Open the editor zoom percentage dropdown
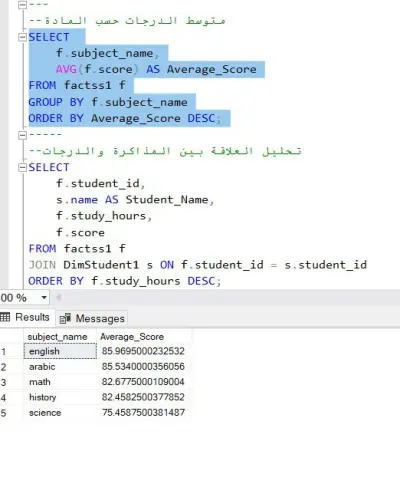This screenshot has width=400, height=484. [x=44, y=297]
